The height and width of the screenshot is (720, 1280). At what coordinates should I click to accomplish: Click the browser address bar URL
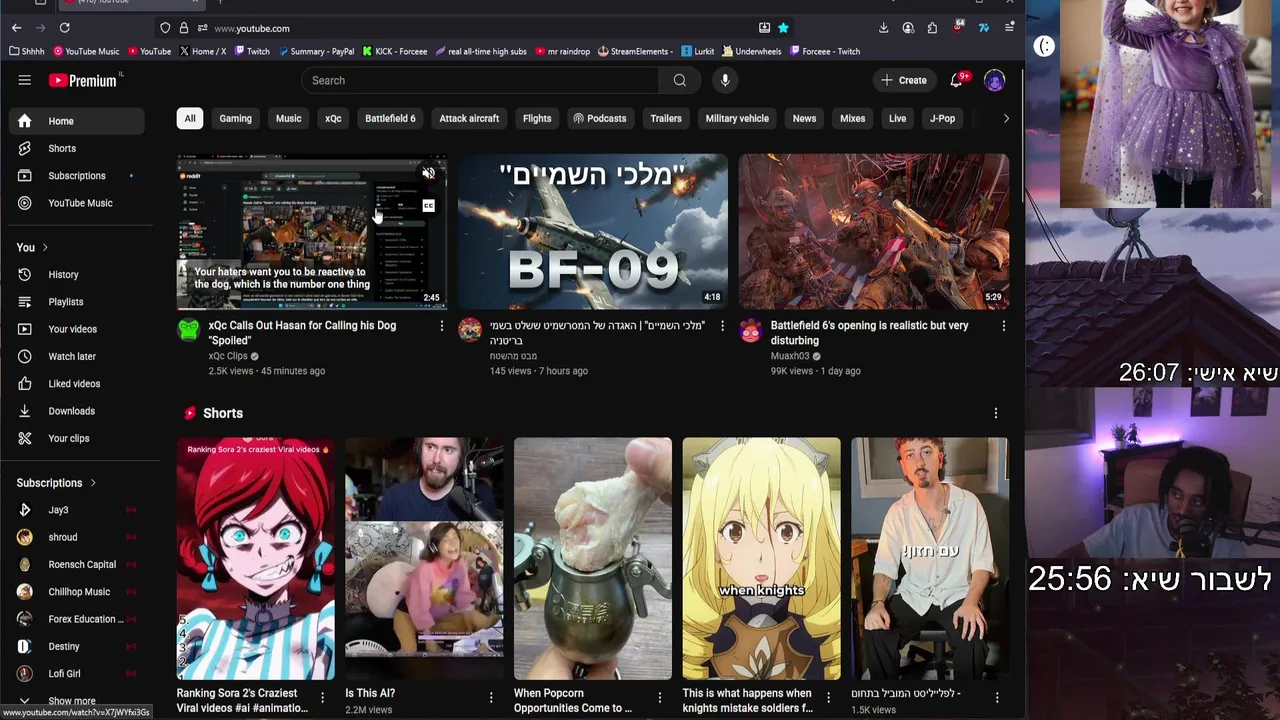pyautogui.click(x=252, y=28)
